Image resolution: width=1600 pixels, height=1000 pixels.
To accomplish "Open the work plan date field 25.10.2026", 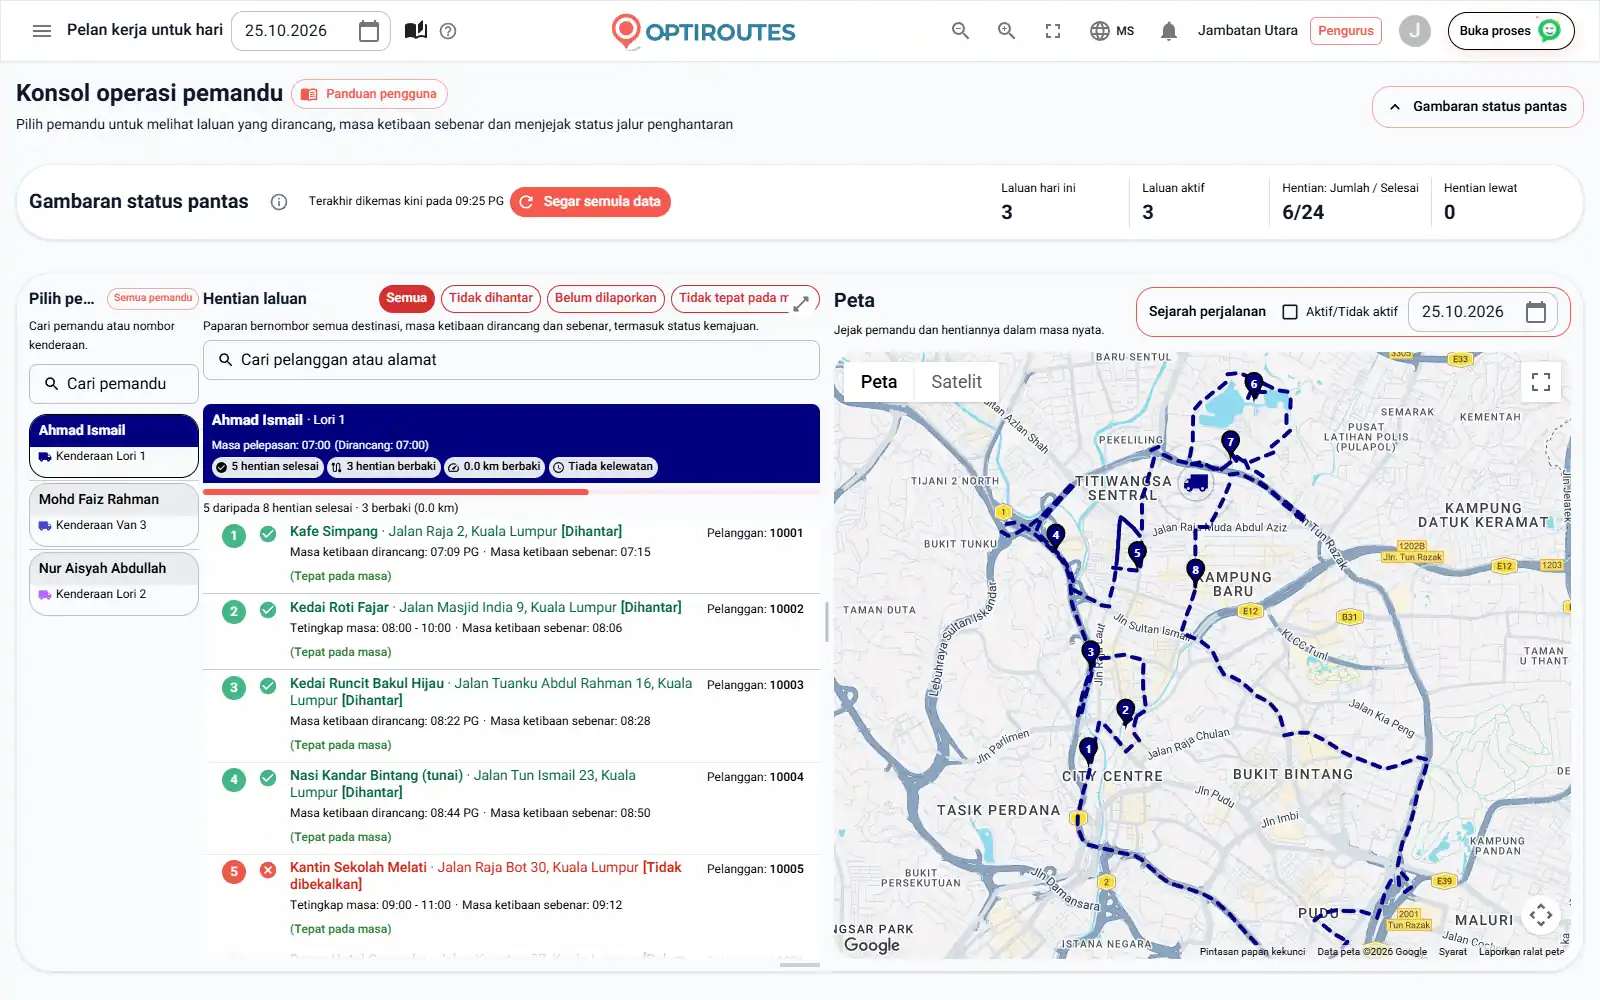I will coord(311,31).
